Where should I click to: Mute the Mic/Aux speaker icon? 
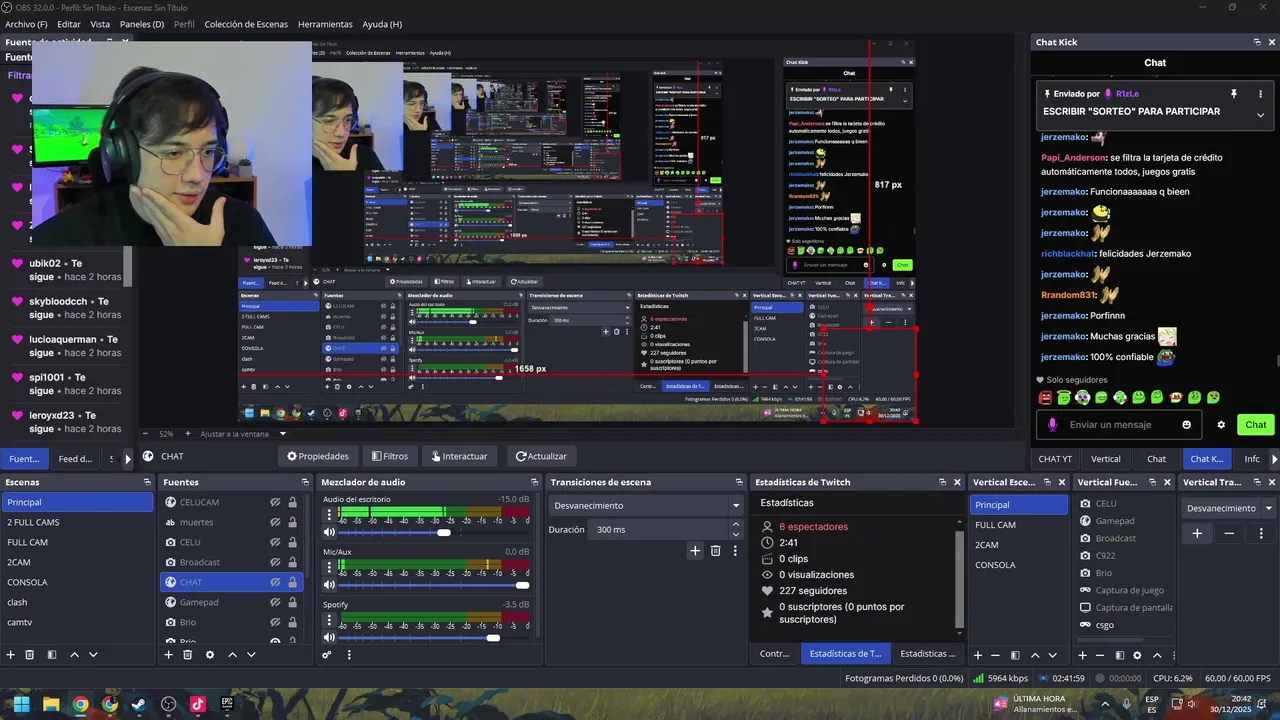tap(328, 585)
